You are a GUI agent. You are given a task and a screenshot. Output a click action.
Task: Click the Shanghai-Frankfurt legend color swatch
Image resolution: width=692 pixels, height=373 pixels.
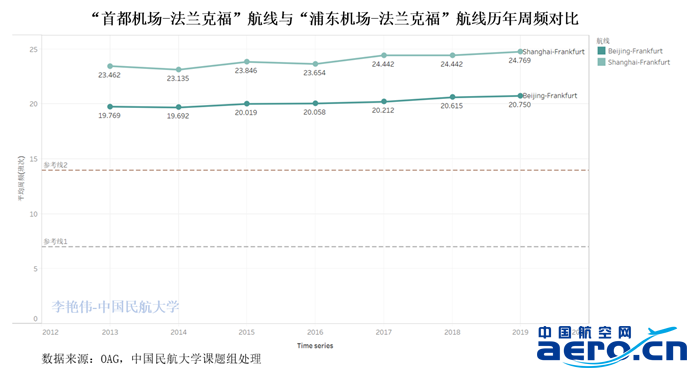tap(601, 62)
